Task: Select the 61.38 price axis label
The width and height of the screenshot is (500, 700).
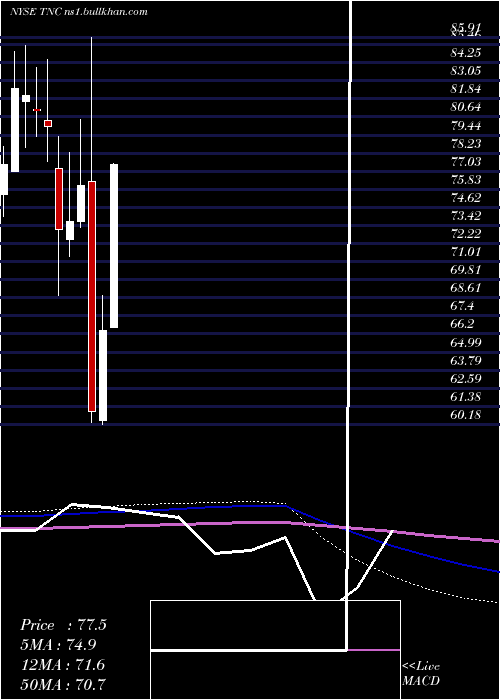Action: tap(466, 396)
